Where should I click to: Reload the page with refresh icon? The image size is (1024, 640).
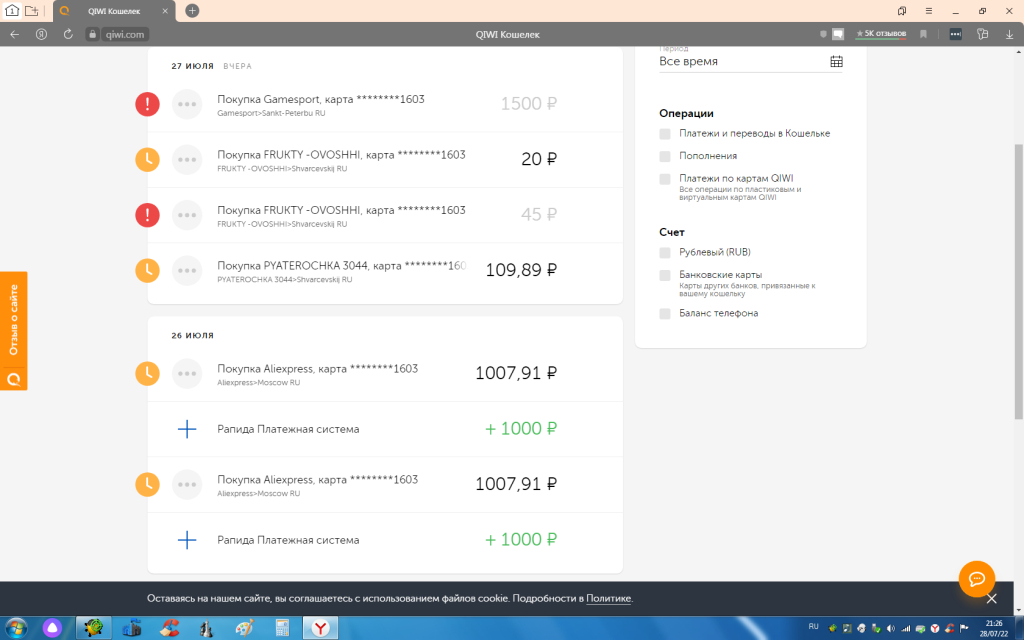coord(68,34)
